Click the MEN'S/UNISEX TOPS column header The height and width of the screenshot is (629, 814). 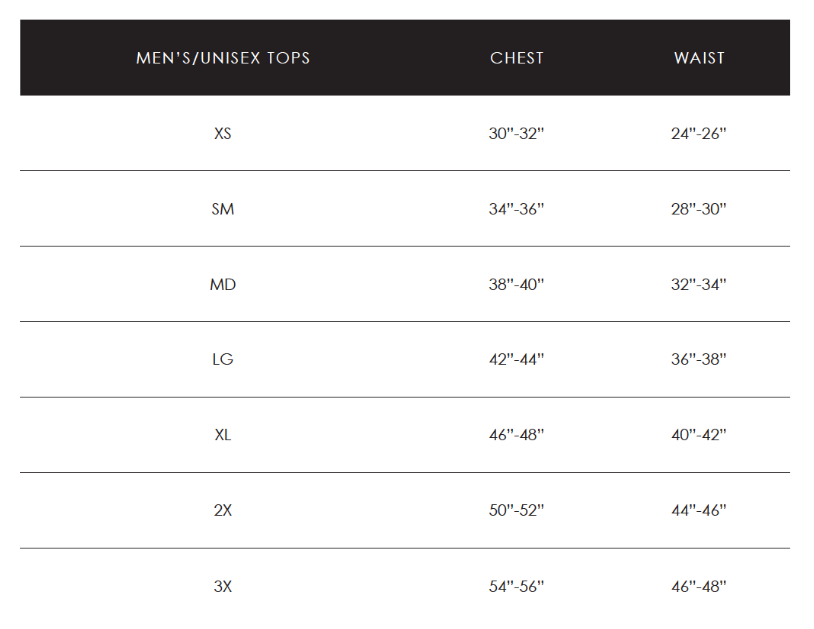pos(223,58)
